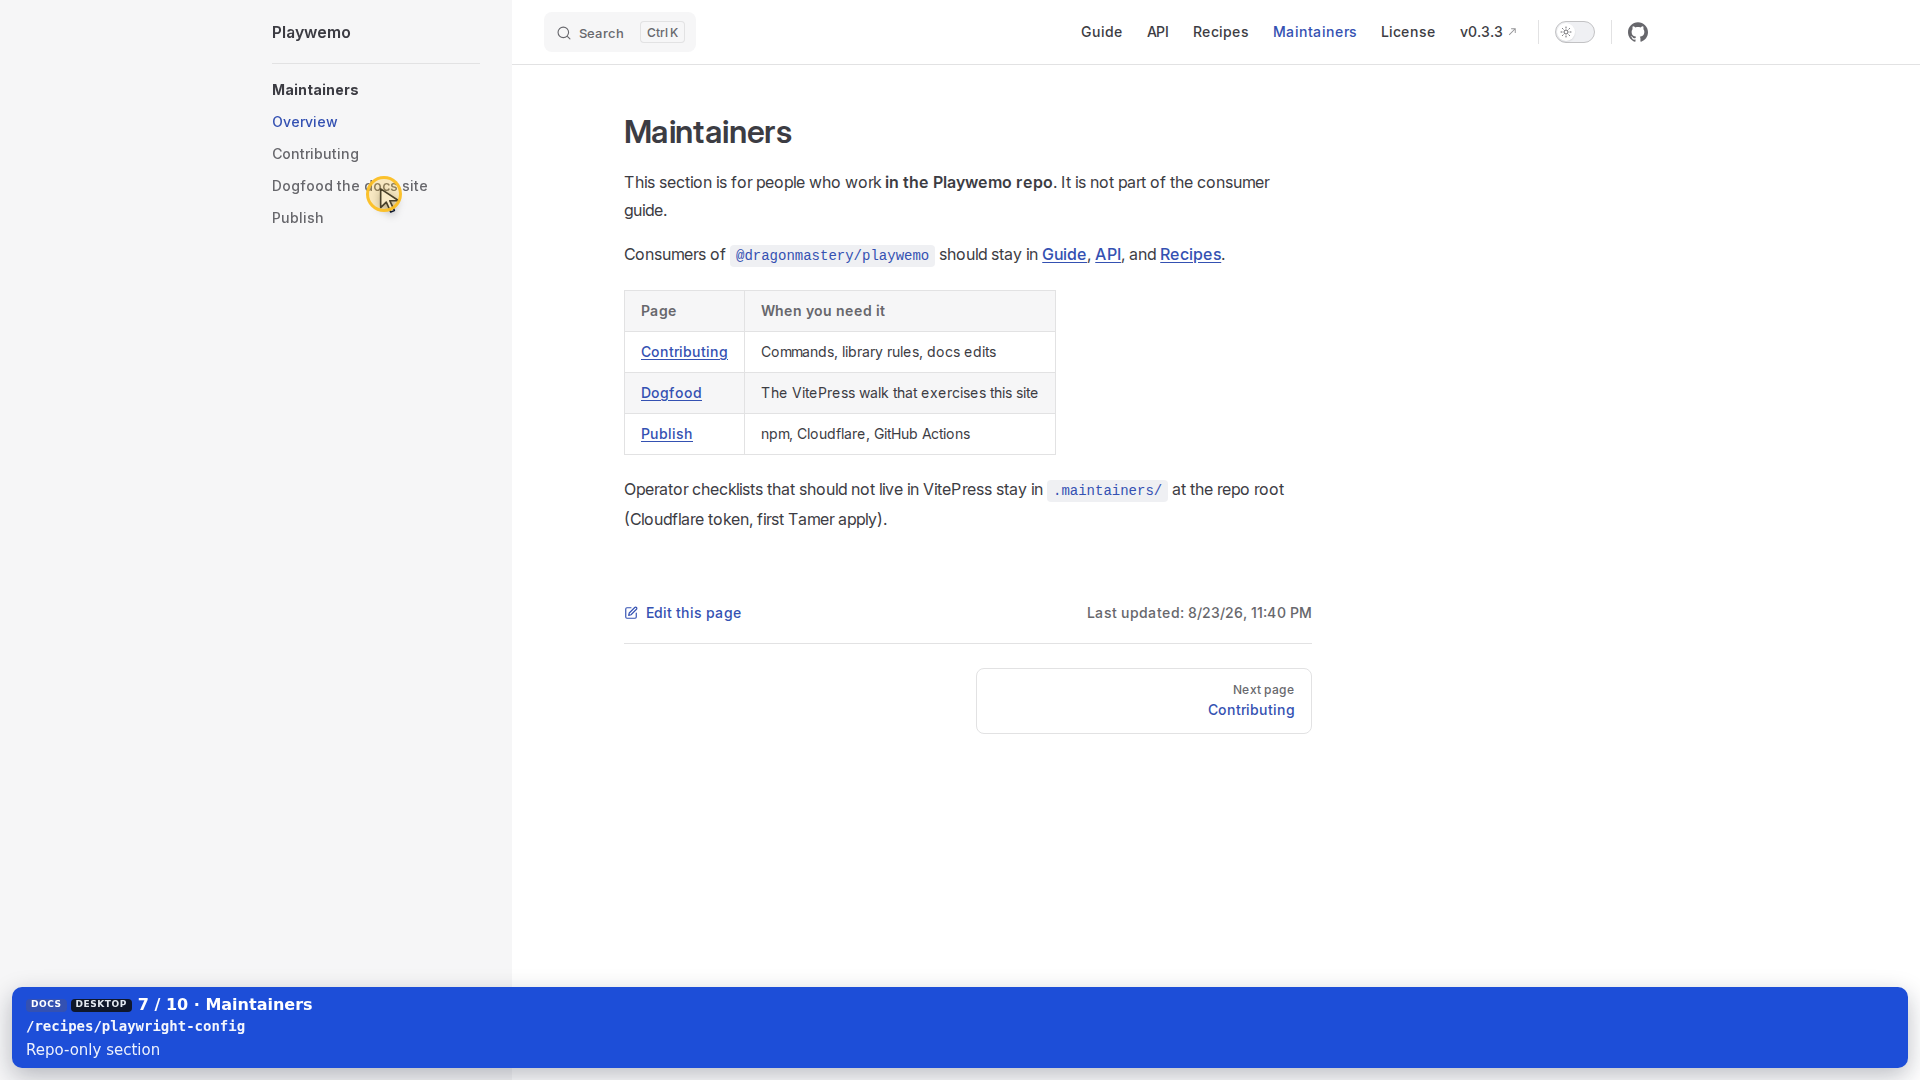
Task: Open Publish in the sidebar
Action: (298, 218)
